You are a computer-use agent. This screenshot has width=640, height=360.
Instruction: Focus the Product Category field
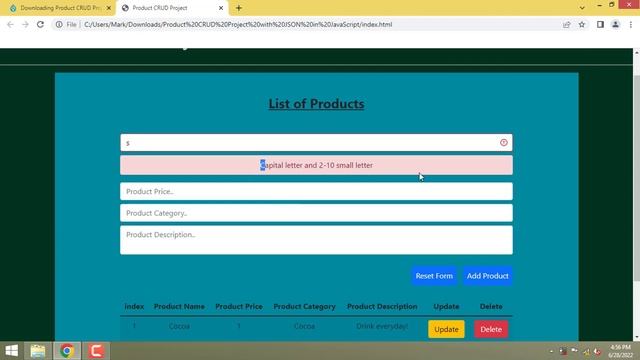coord(316,213)
